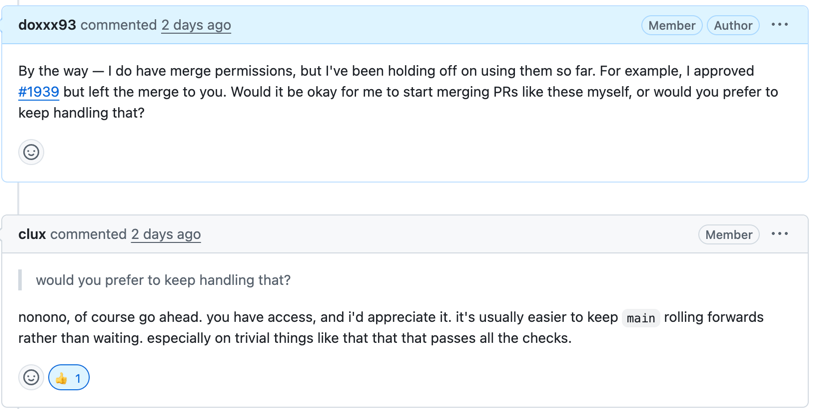Click the timestamp on doxxx93's comment
The width and height of the screenshot is (814, 409).
[196, 25]
